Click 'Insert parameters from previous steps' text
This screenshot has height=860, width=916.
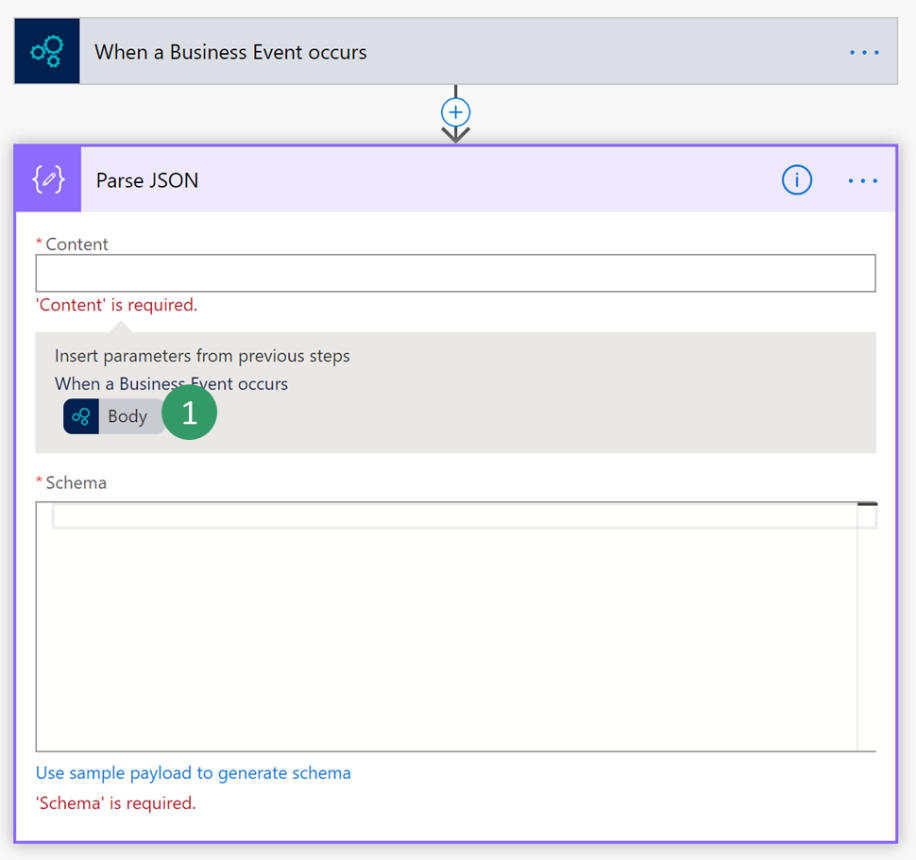tap(202, 356)
